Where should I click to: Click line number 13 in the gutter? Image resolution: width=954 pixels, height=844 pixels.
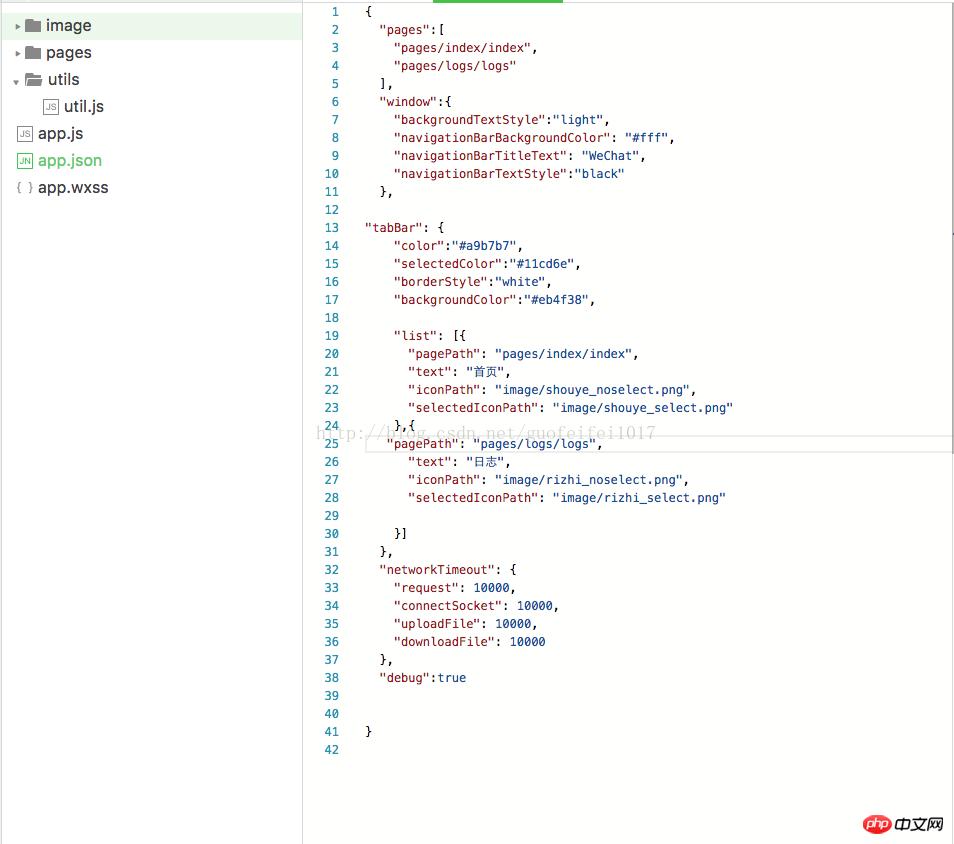click(x=331, y=228)
